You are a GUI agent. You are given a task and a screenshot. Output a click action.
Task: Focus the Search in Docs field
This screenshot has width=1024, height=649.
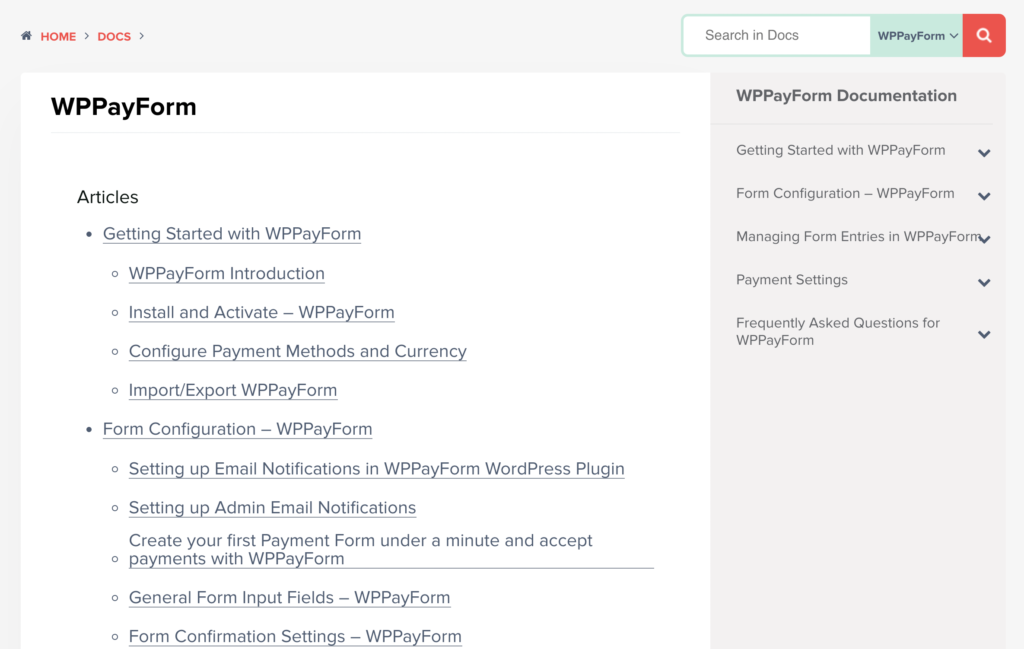click(x=776, y=35)
